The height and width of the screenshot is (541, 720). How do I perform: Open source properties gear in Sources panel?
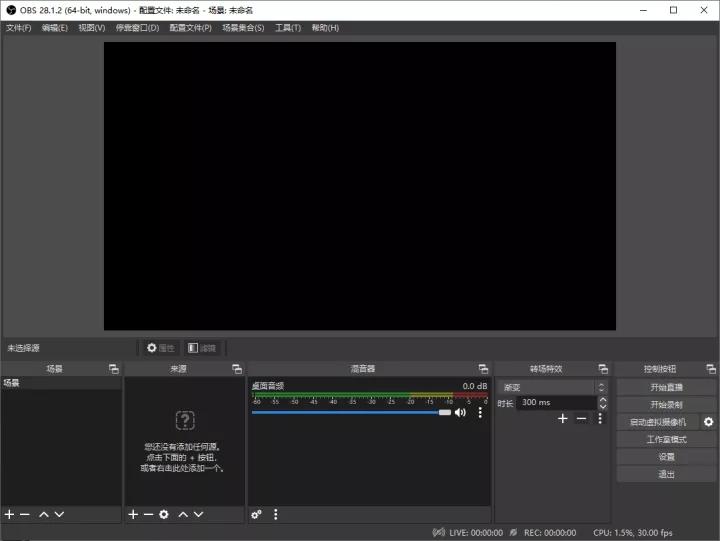pos(164,514)
